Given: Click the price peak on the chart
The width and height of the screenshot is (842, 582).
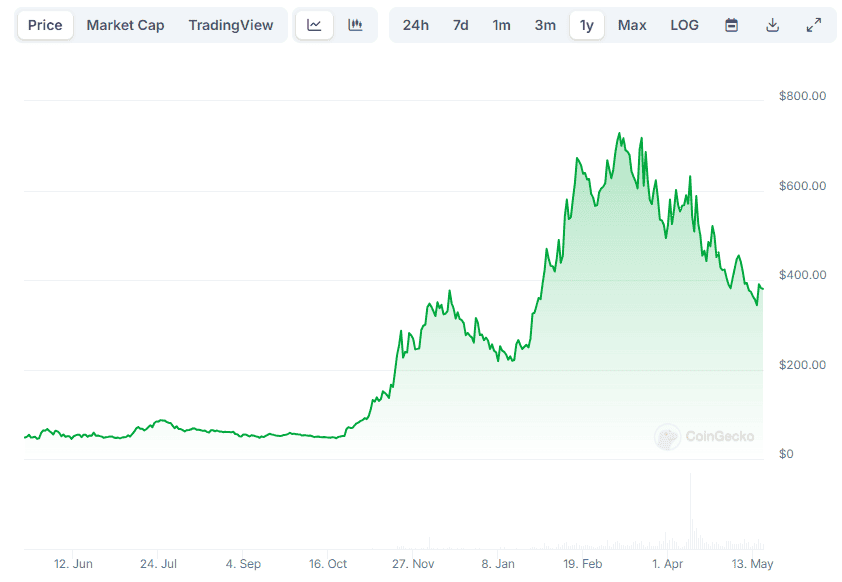Looking at the screenshot, I should 619,133.
